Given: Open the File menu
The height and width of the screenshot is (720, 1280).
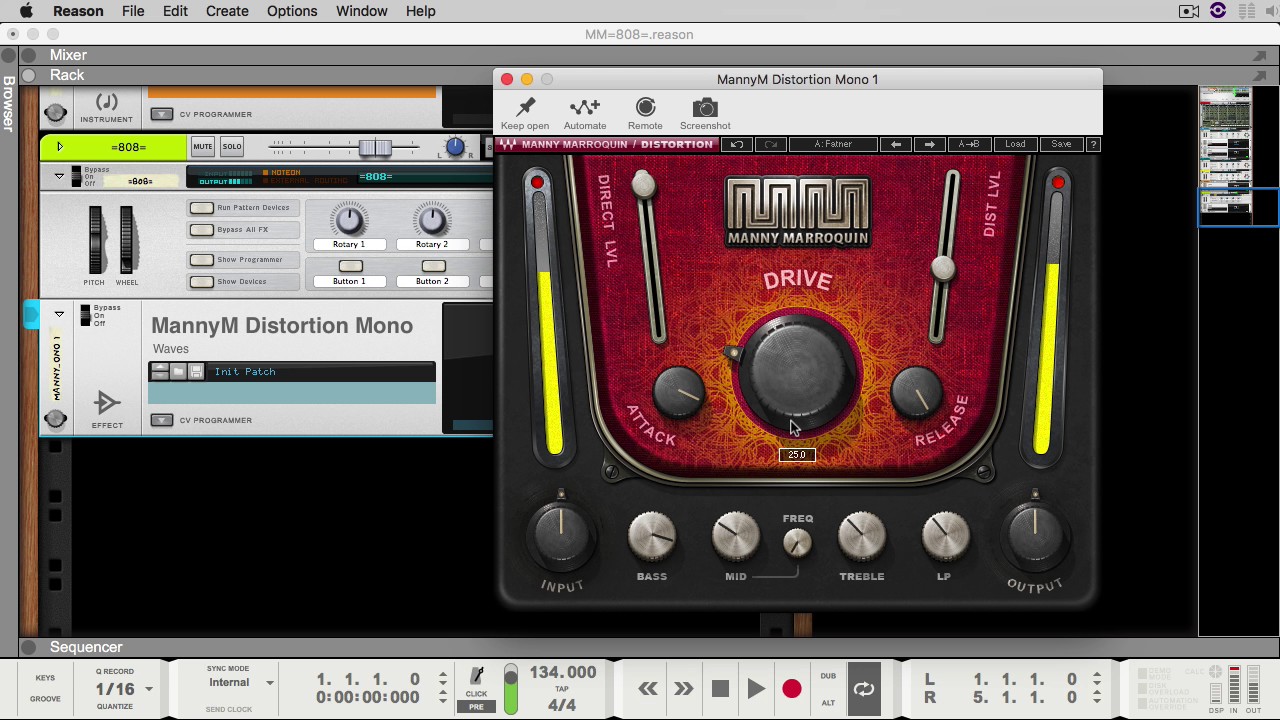Looking at the screenshot, I should coord(133,11).
